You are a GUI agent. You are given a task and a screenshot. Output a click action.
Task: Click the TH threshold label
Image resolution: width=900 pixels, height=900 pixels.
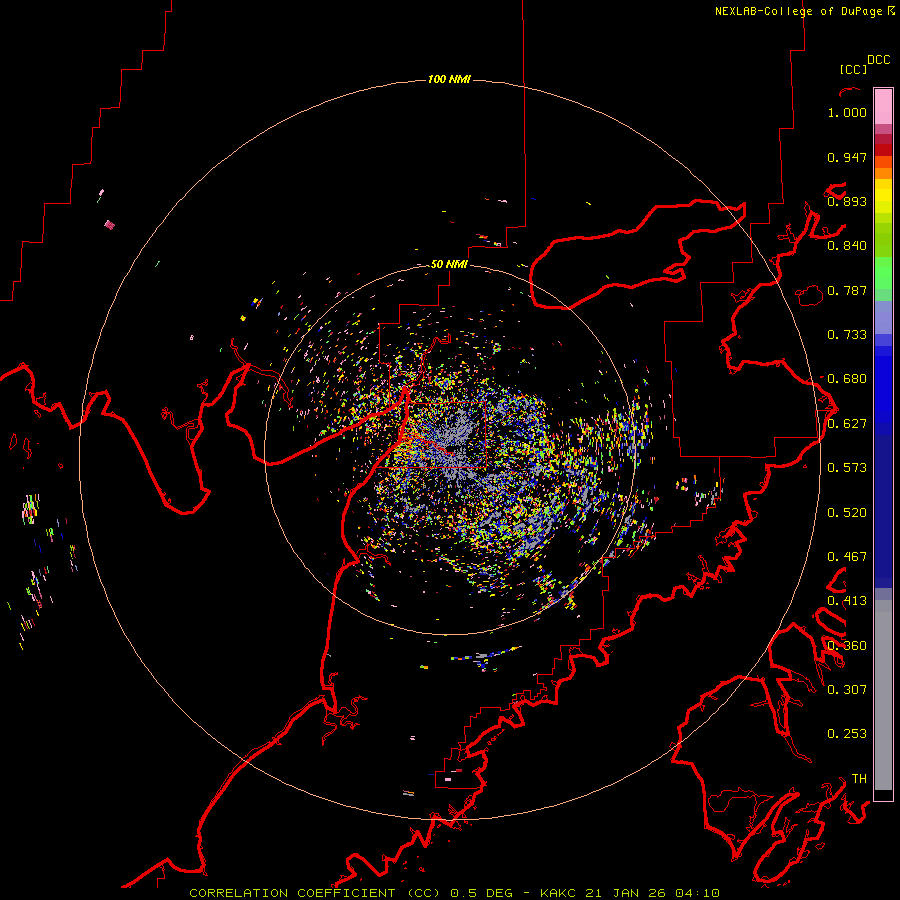pyautogui.click(x=859, y=779)
